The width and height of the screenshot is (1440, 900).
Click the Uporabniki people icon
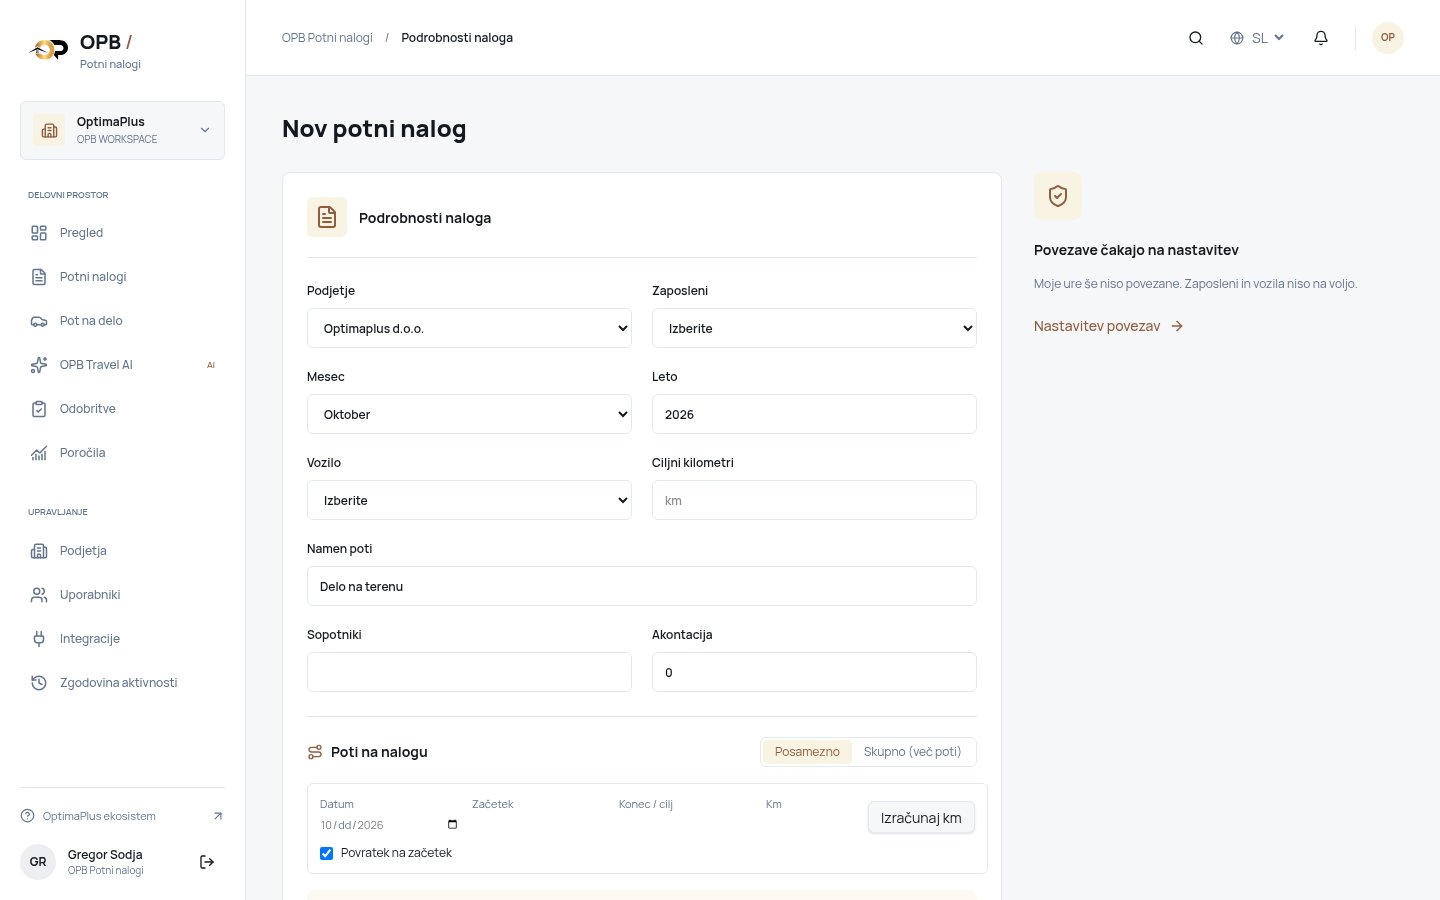click(x=39, y=595)
